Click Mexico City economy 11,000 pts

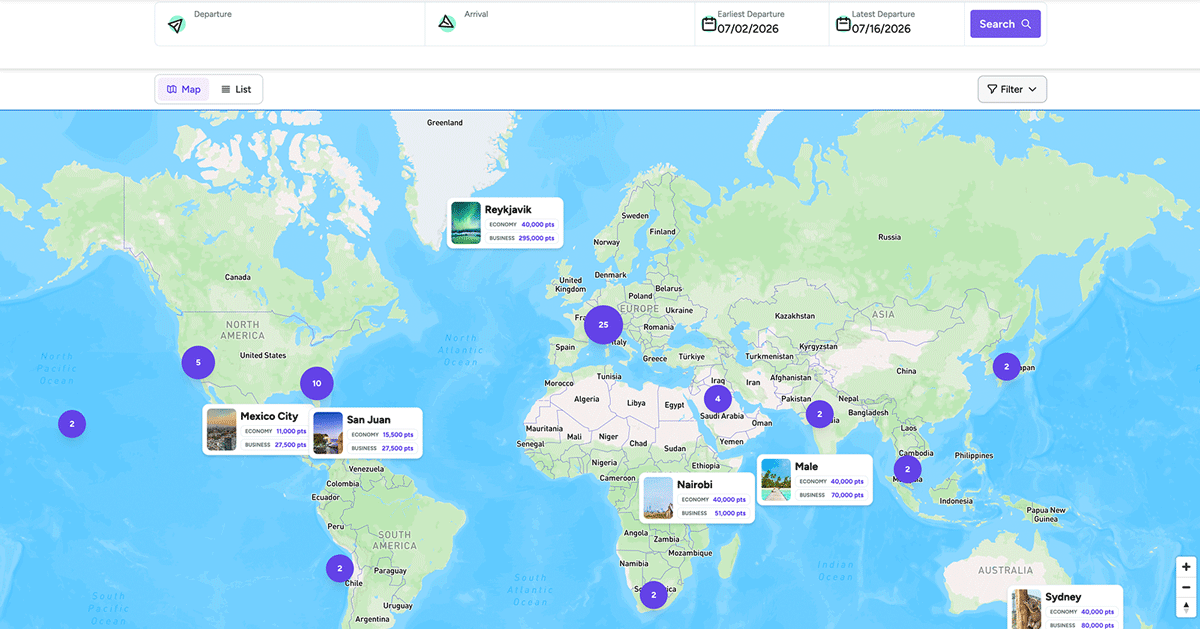tap(291, 431)
